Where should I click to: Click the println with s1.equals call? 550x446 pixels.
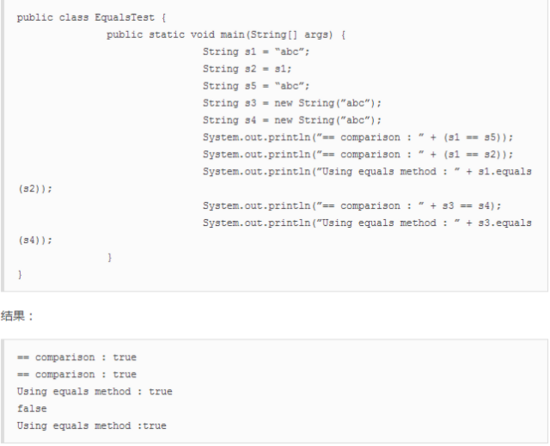pos(367,172)
